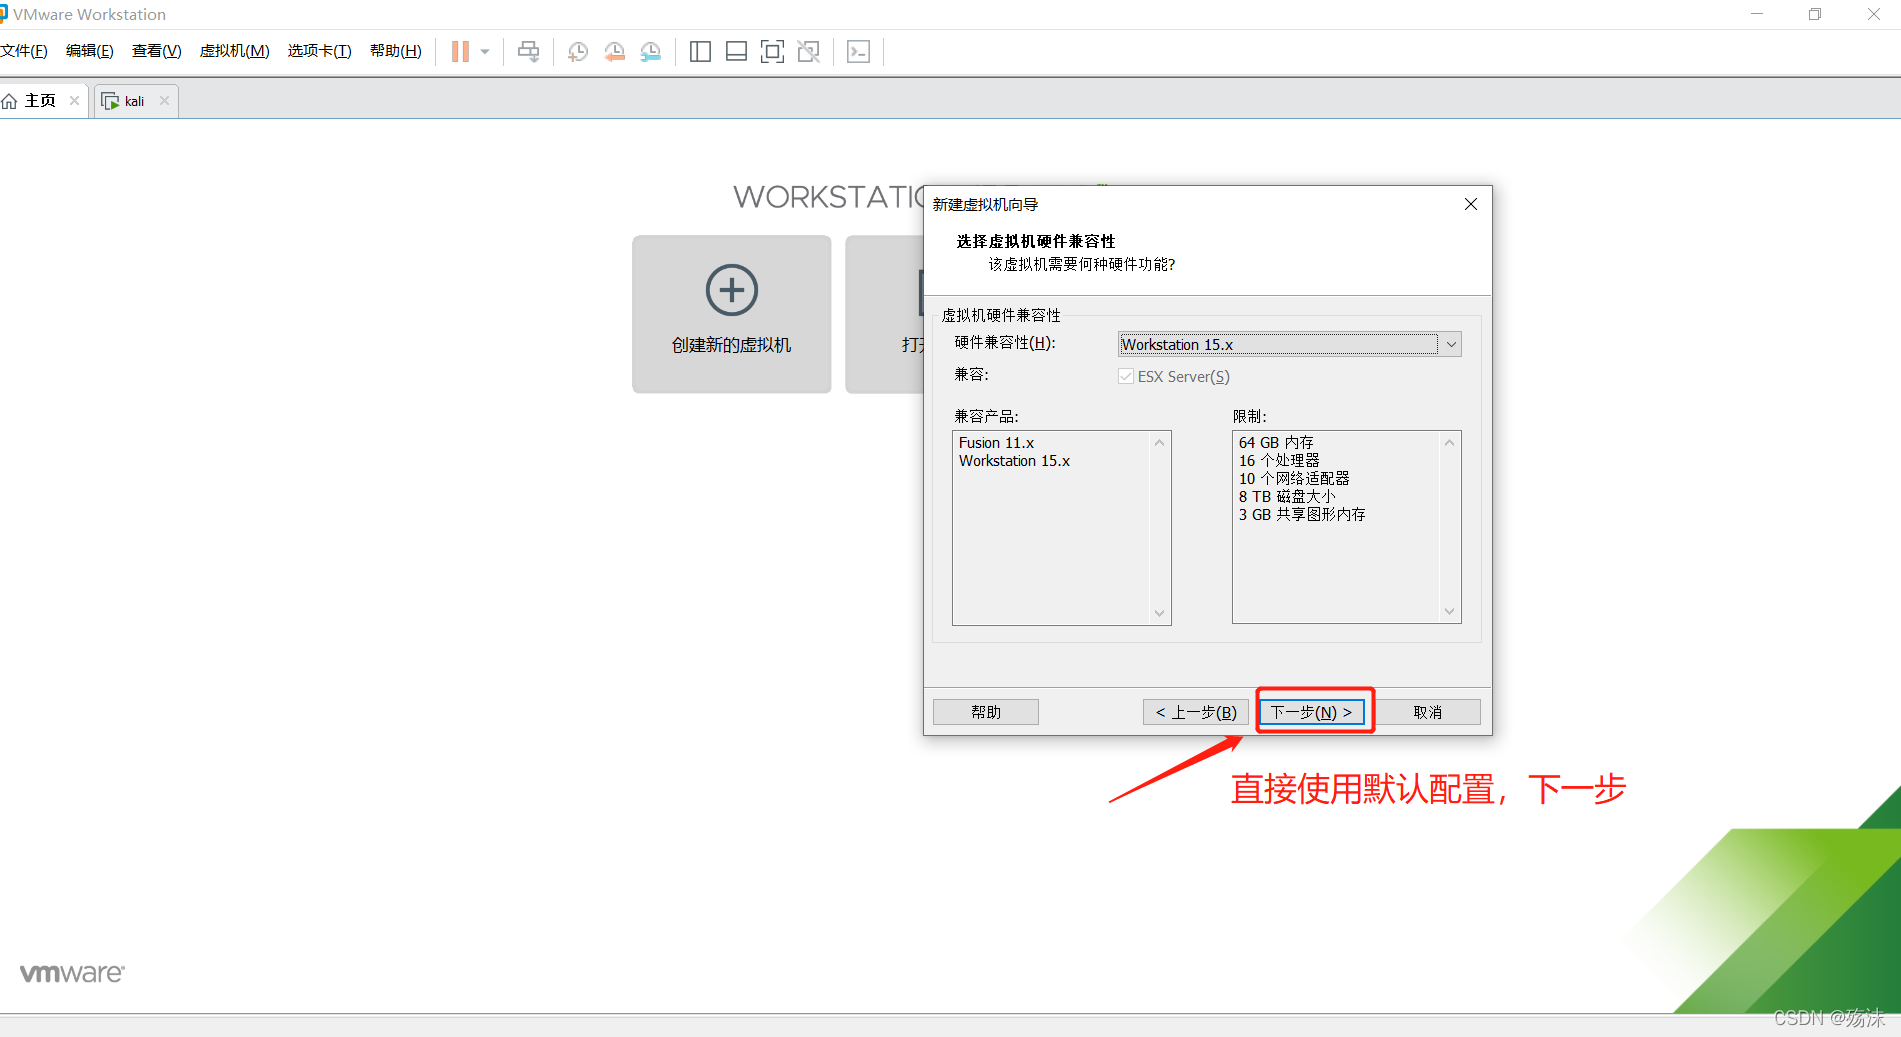Click the take snapshot icon
The width and height of the screenshot is (1901, 1037).
pos(577,52)
